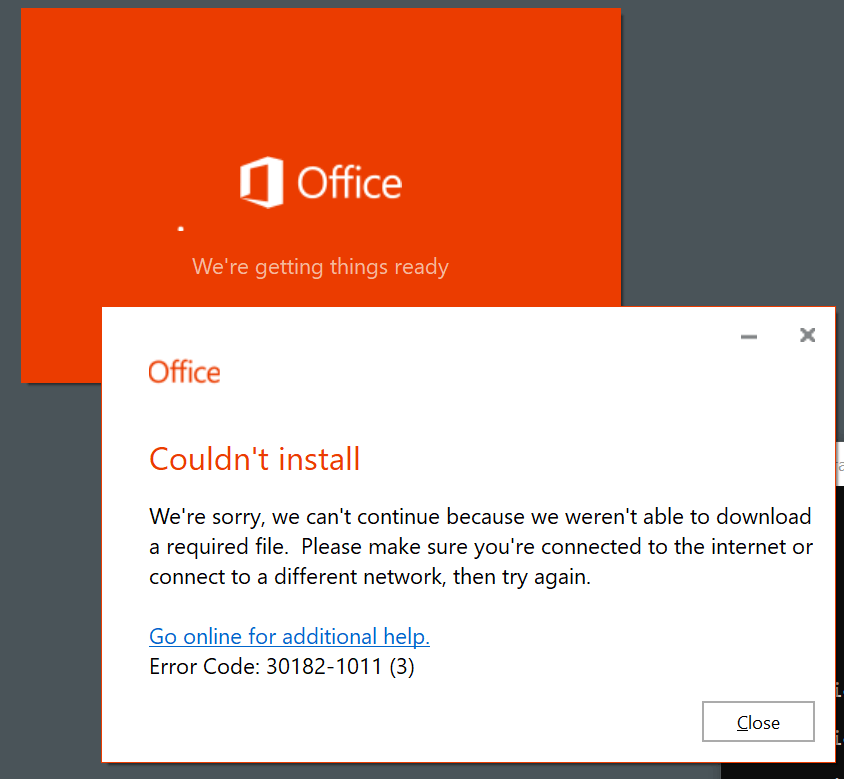Click the Office logo icon in the dialog
The image size is (844, 779).
coord(184,372)
